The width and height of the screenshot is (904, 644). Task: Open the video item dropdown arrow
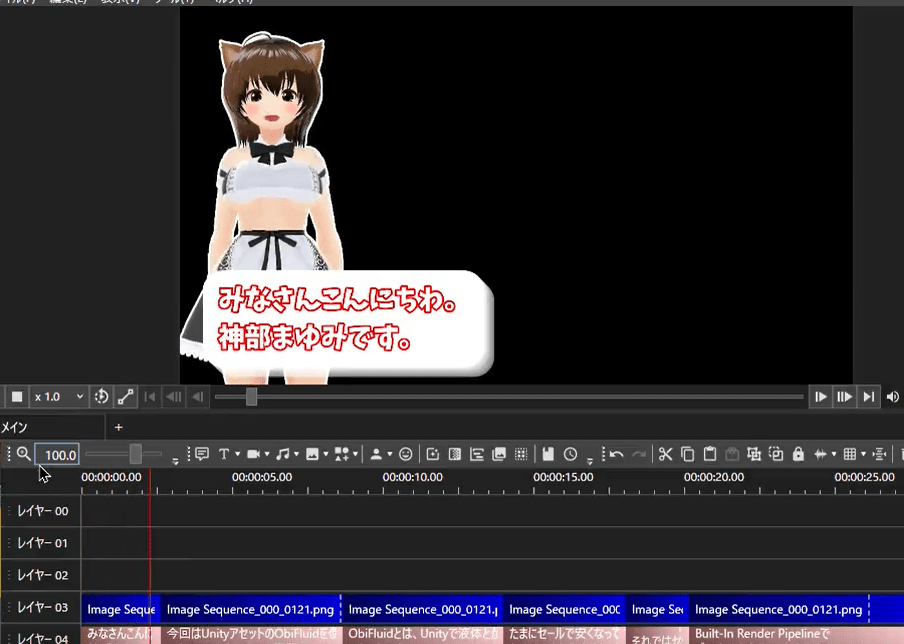coord(267,454)
